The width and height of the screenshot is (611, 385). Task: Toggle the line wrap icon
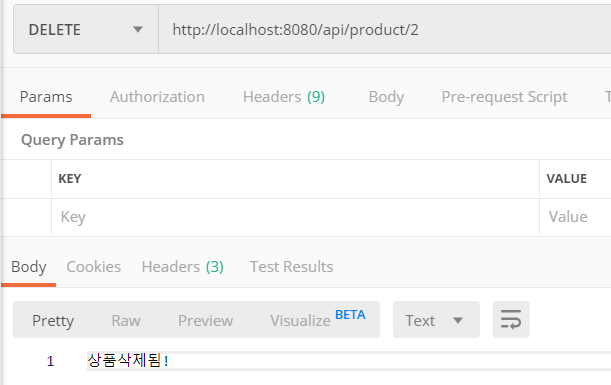tap(511, 320)
